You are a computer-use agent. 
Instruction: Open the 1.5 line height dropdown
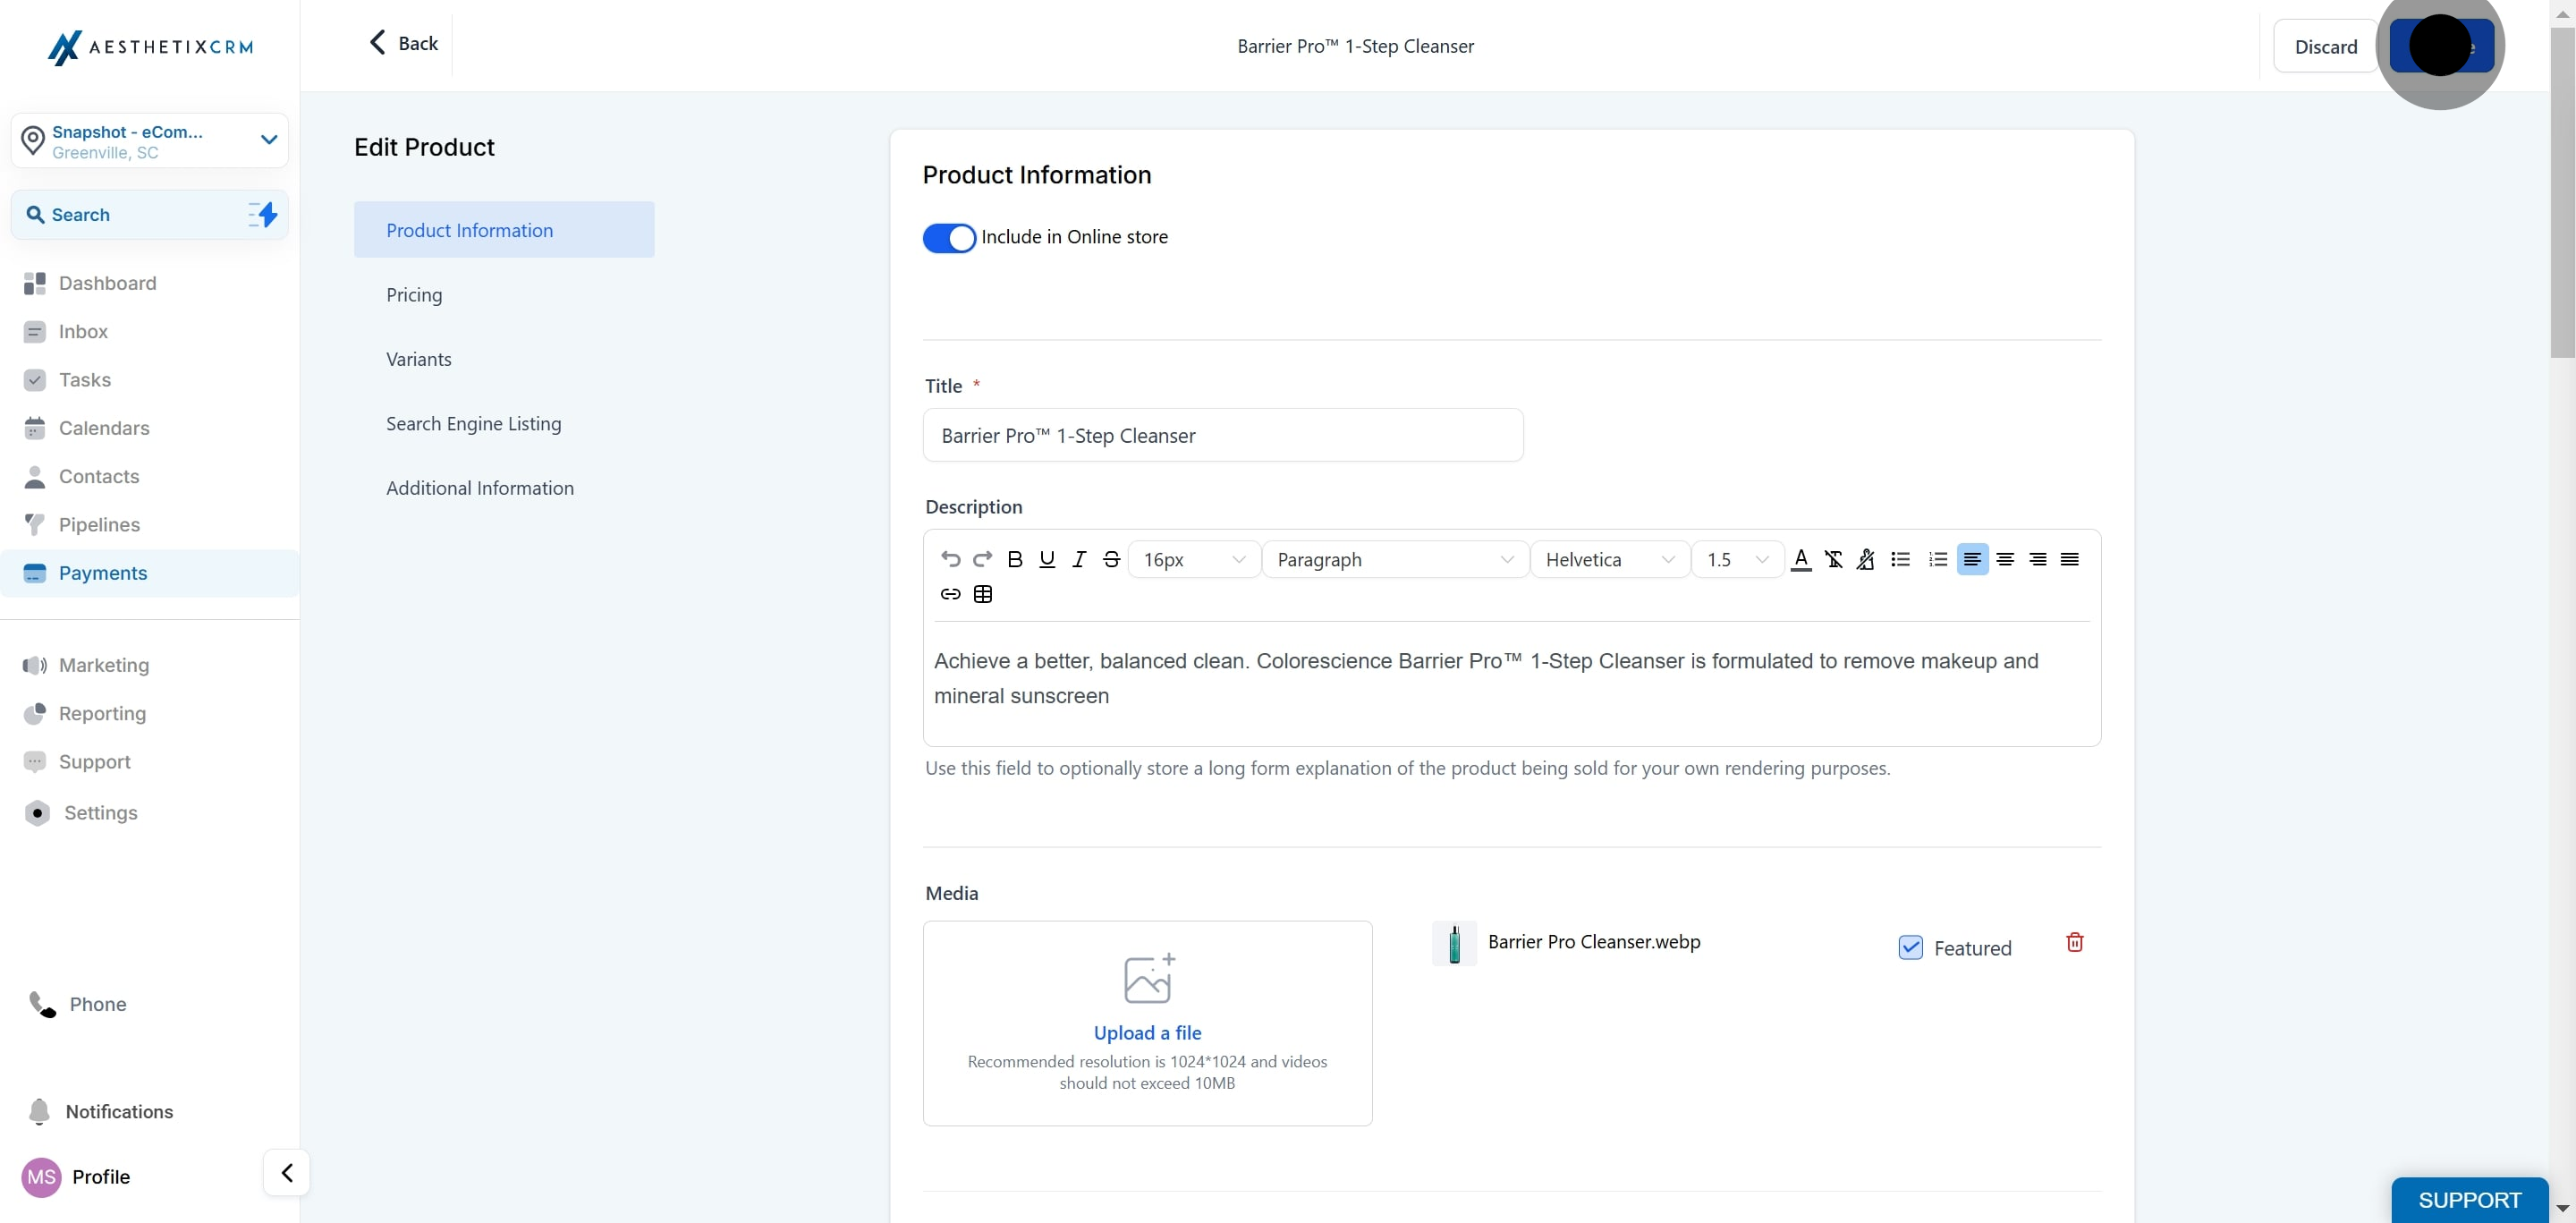[1737, 559]
